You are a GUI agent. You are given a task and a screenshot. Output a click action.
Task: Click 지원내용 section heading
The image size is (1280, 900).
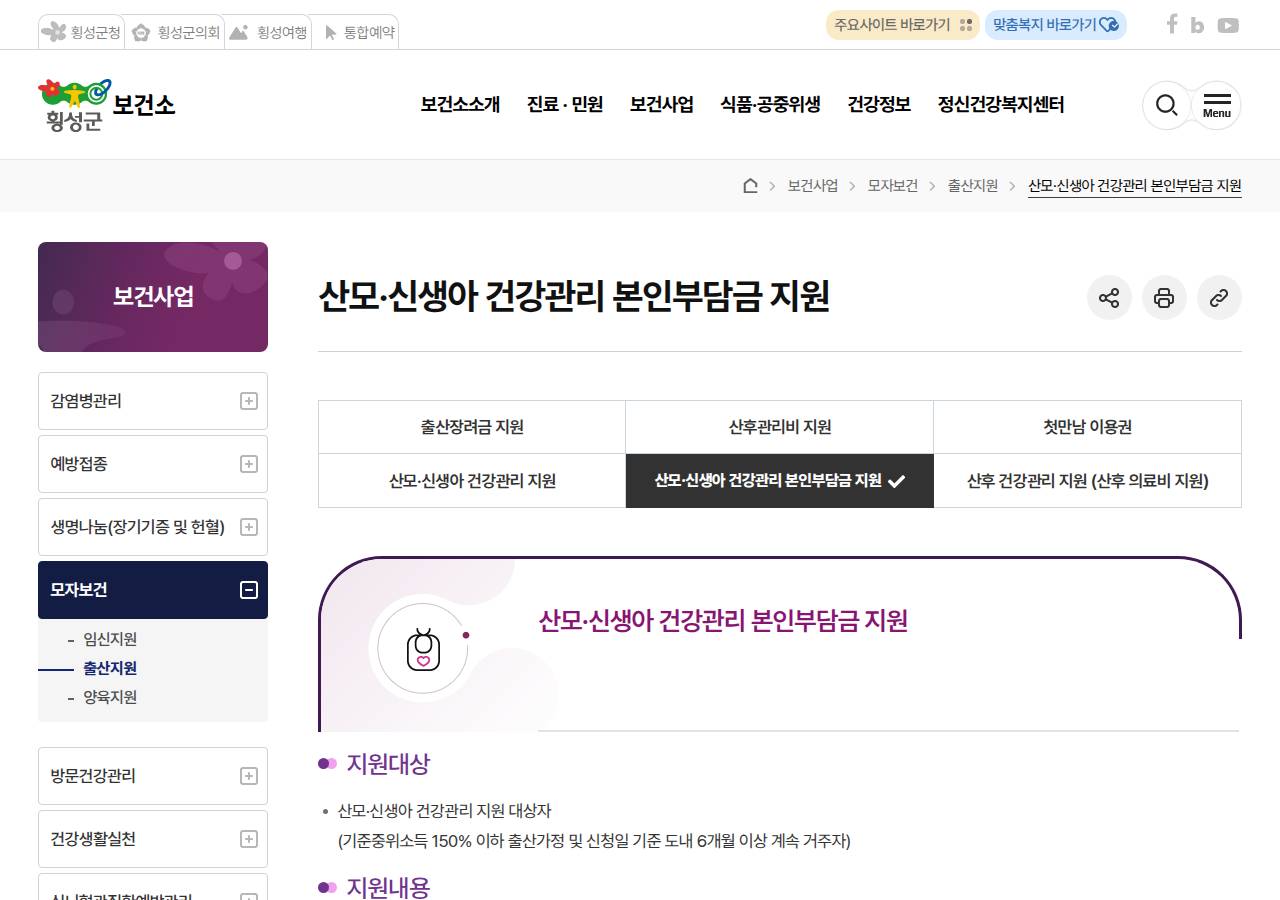click(x=388, y=887)
